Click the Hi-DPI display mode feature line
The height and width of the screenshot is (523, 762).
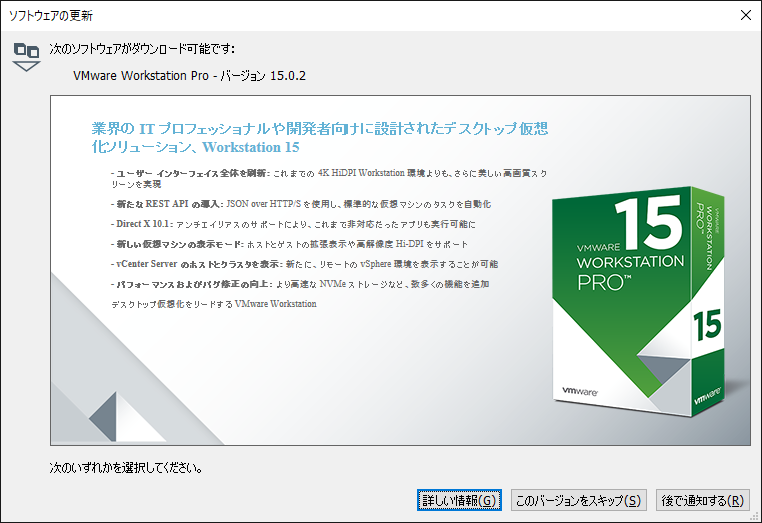pyautogui.click(x=290, y=244)
